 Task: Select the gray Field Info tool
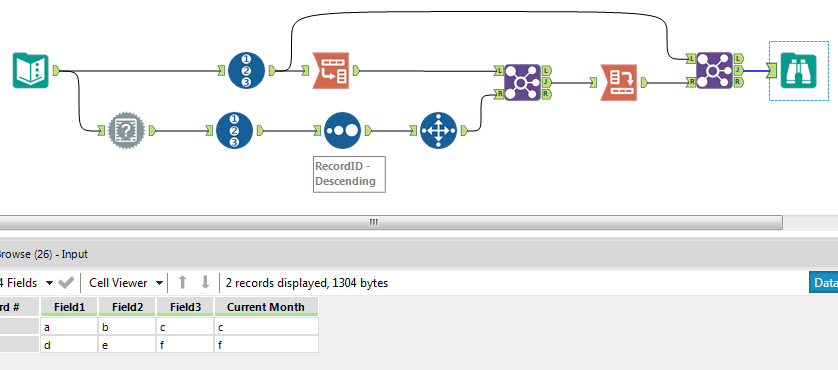tap(126, 130)
